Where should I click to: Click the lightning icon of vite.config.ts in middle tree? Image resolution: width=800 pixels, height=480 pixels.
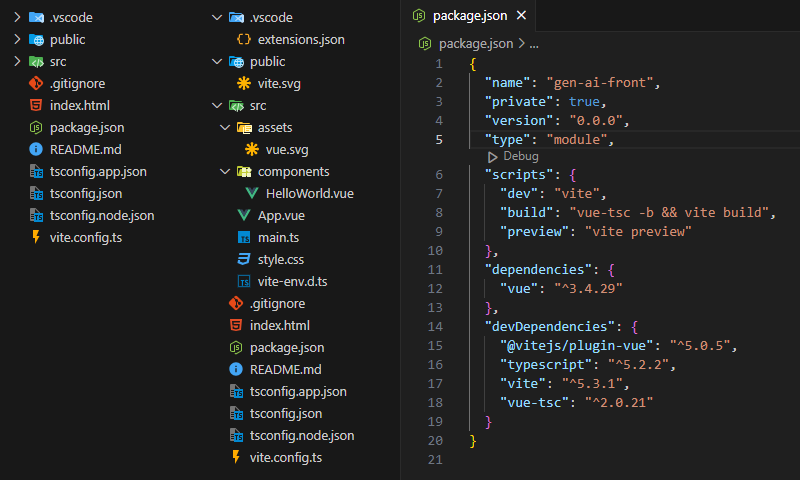click(x=236, y=457)
